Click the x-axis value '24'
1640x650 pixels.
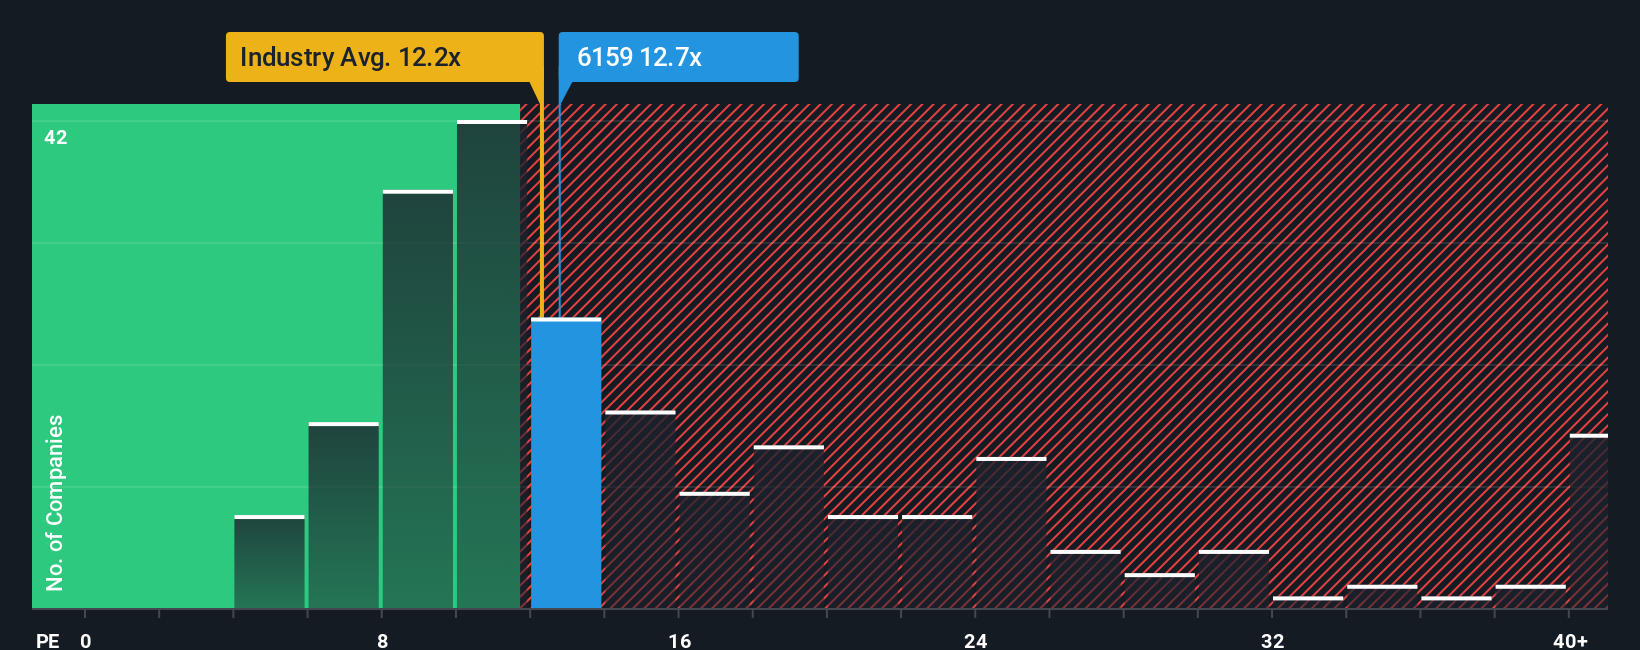976,640
